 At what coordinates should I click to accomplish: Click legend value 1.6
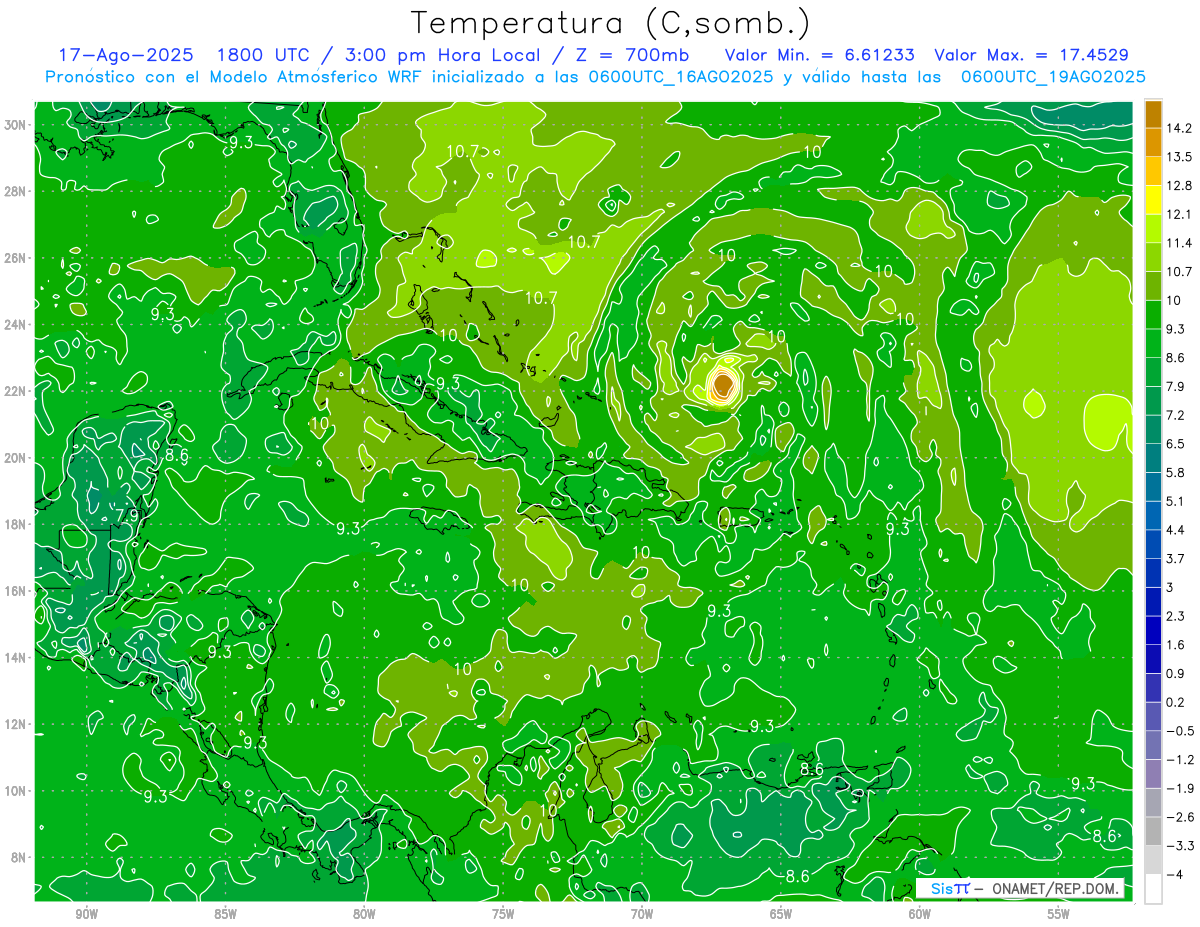(x=1175, y=645)
